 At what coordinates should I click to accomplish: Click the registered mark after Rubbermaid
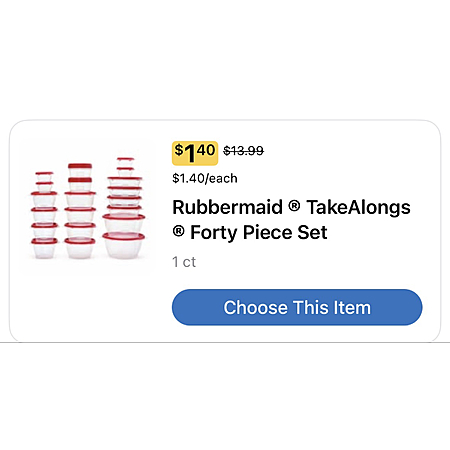pyautogui.click(x=294, y=206)
